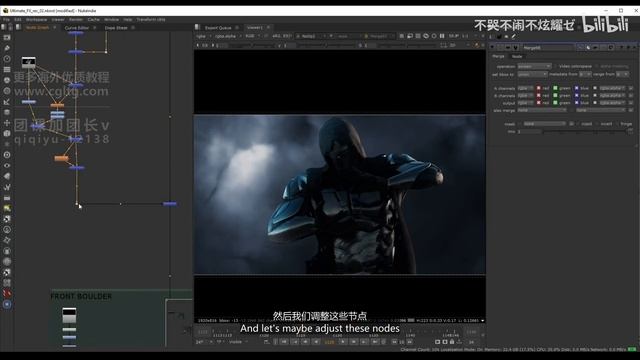This screenshot has width=640, height=360.
Task: Open the Draw nodes toolbar menu
Action: tap(7, 48)
